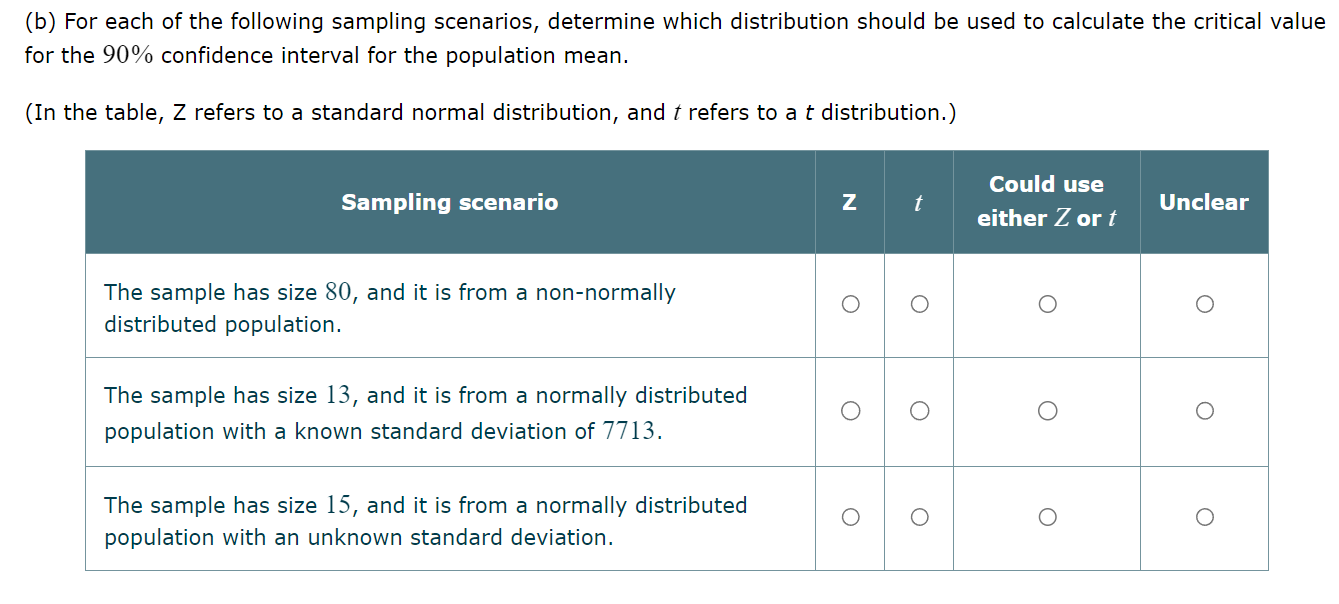Click the 'Sampling scenario' header cell
This screenshot has width=1339, height=604.
pyautogui.click(x=450, y=201)
